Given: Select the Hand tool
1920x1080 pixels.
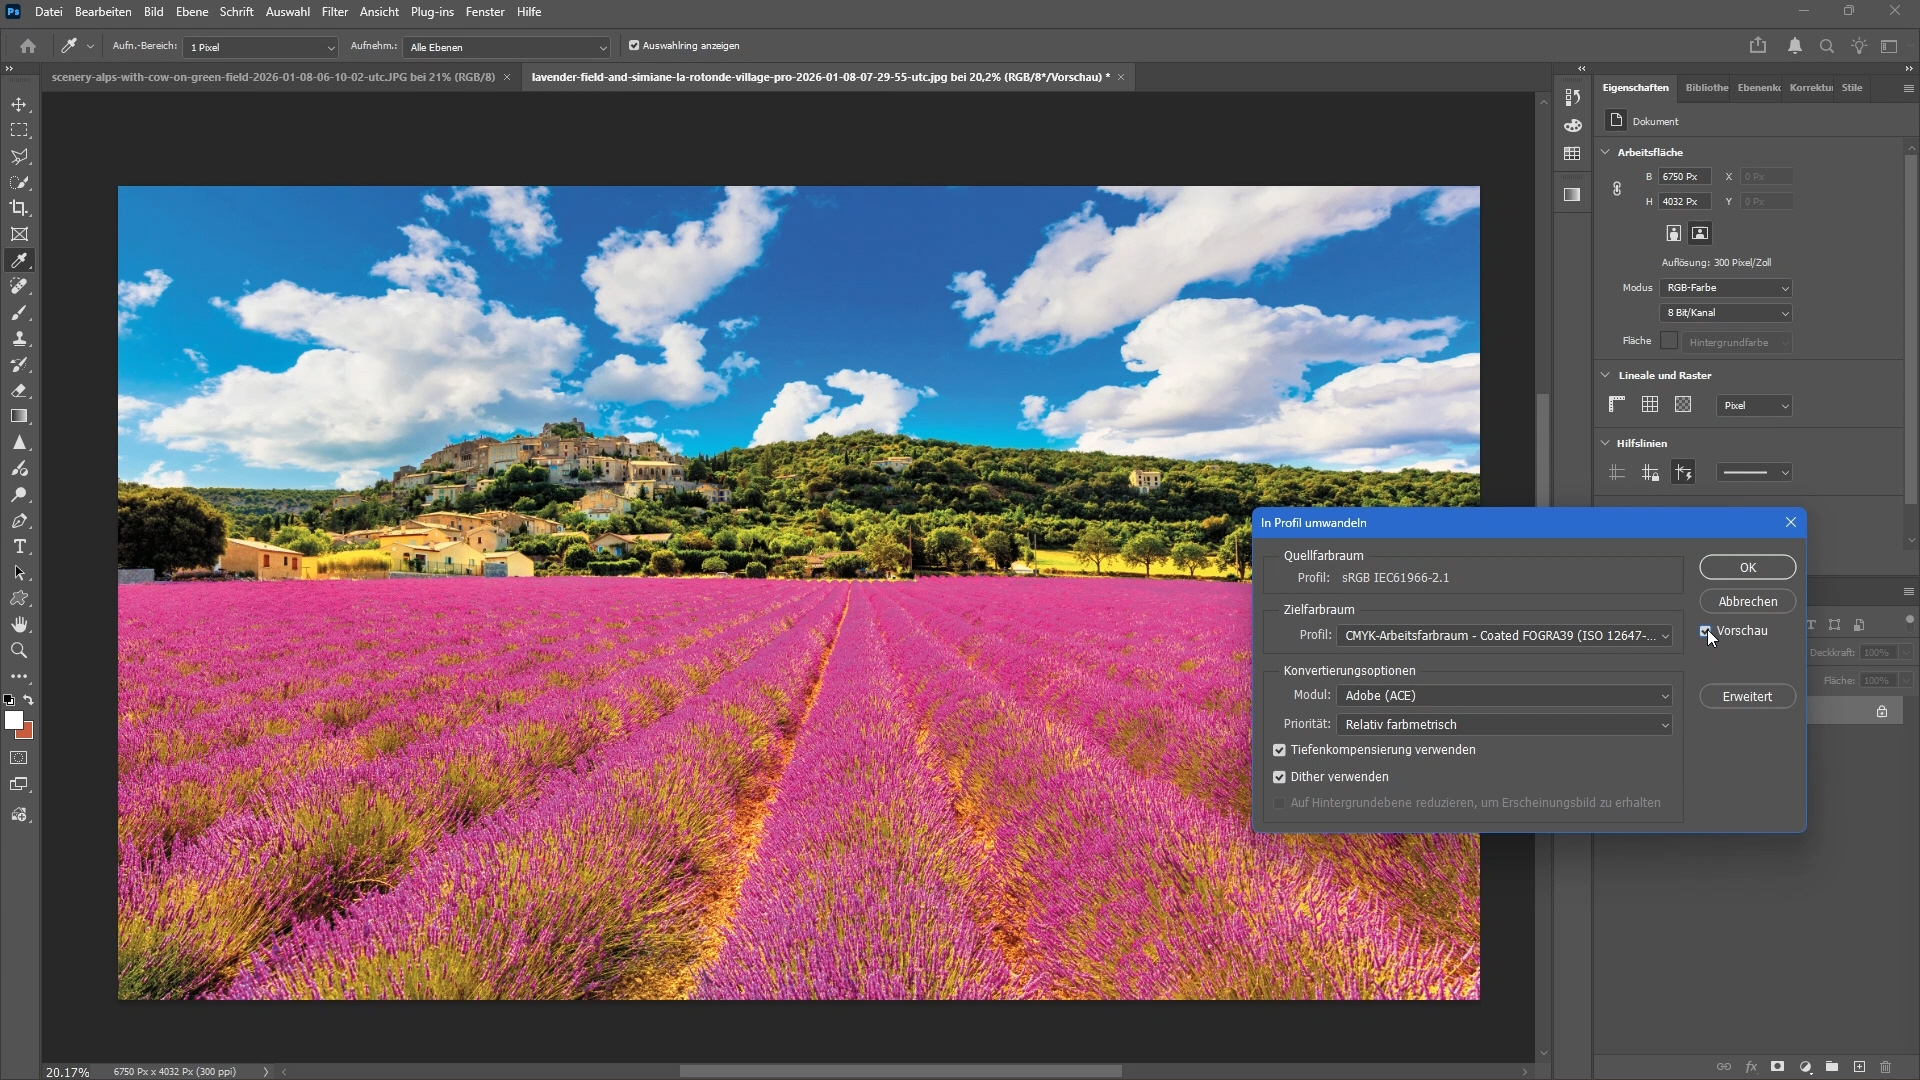Looking at the screenshot, I should [x=19, y=625].
